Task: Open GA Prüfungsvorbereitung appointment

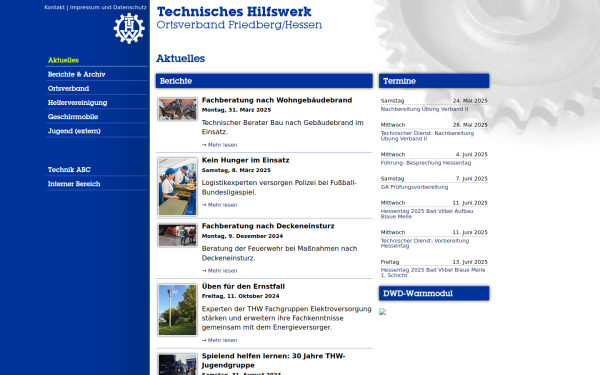Action: click(x=414, y=187)
